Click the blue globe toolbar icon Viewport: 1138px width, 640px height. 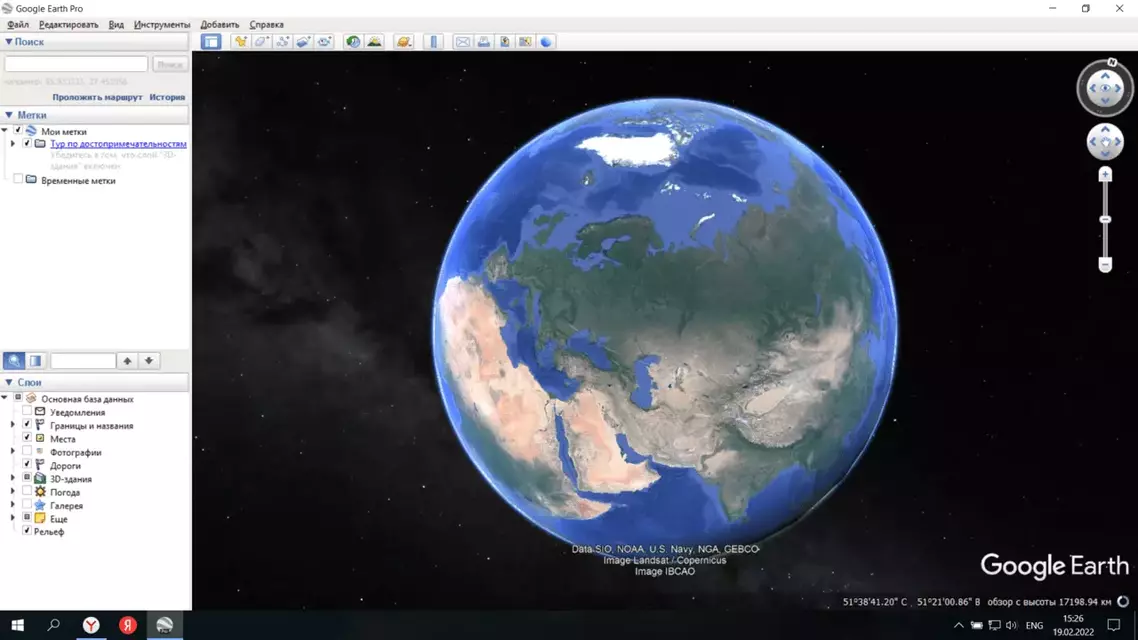tap(546, 41)
